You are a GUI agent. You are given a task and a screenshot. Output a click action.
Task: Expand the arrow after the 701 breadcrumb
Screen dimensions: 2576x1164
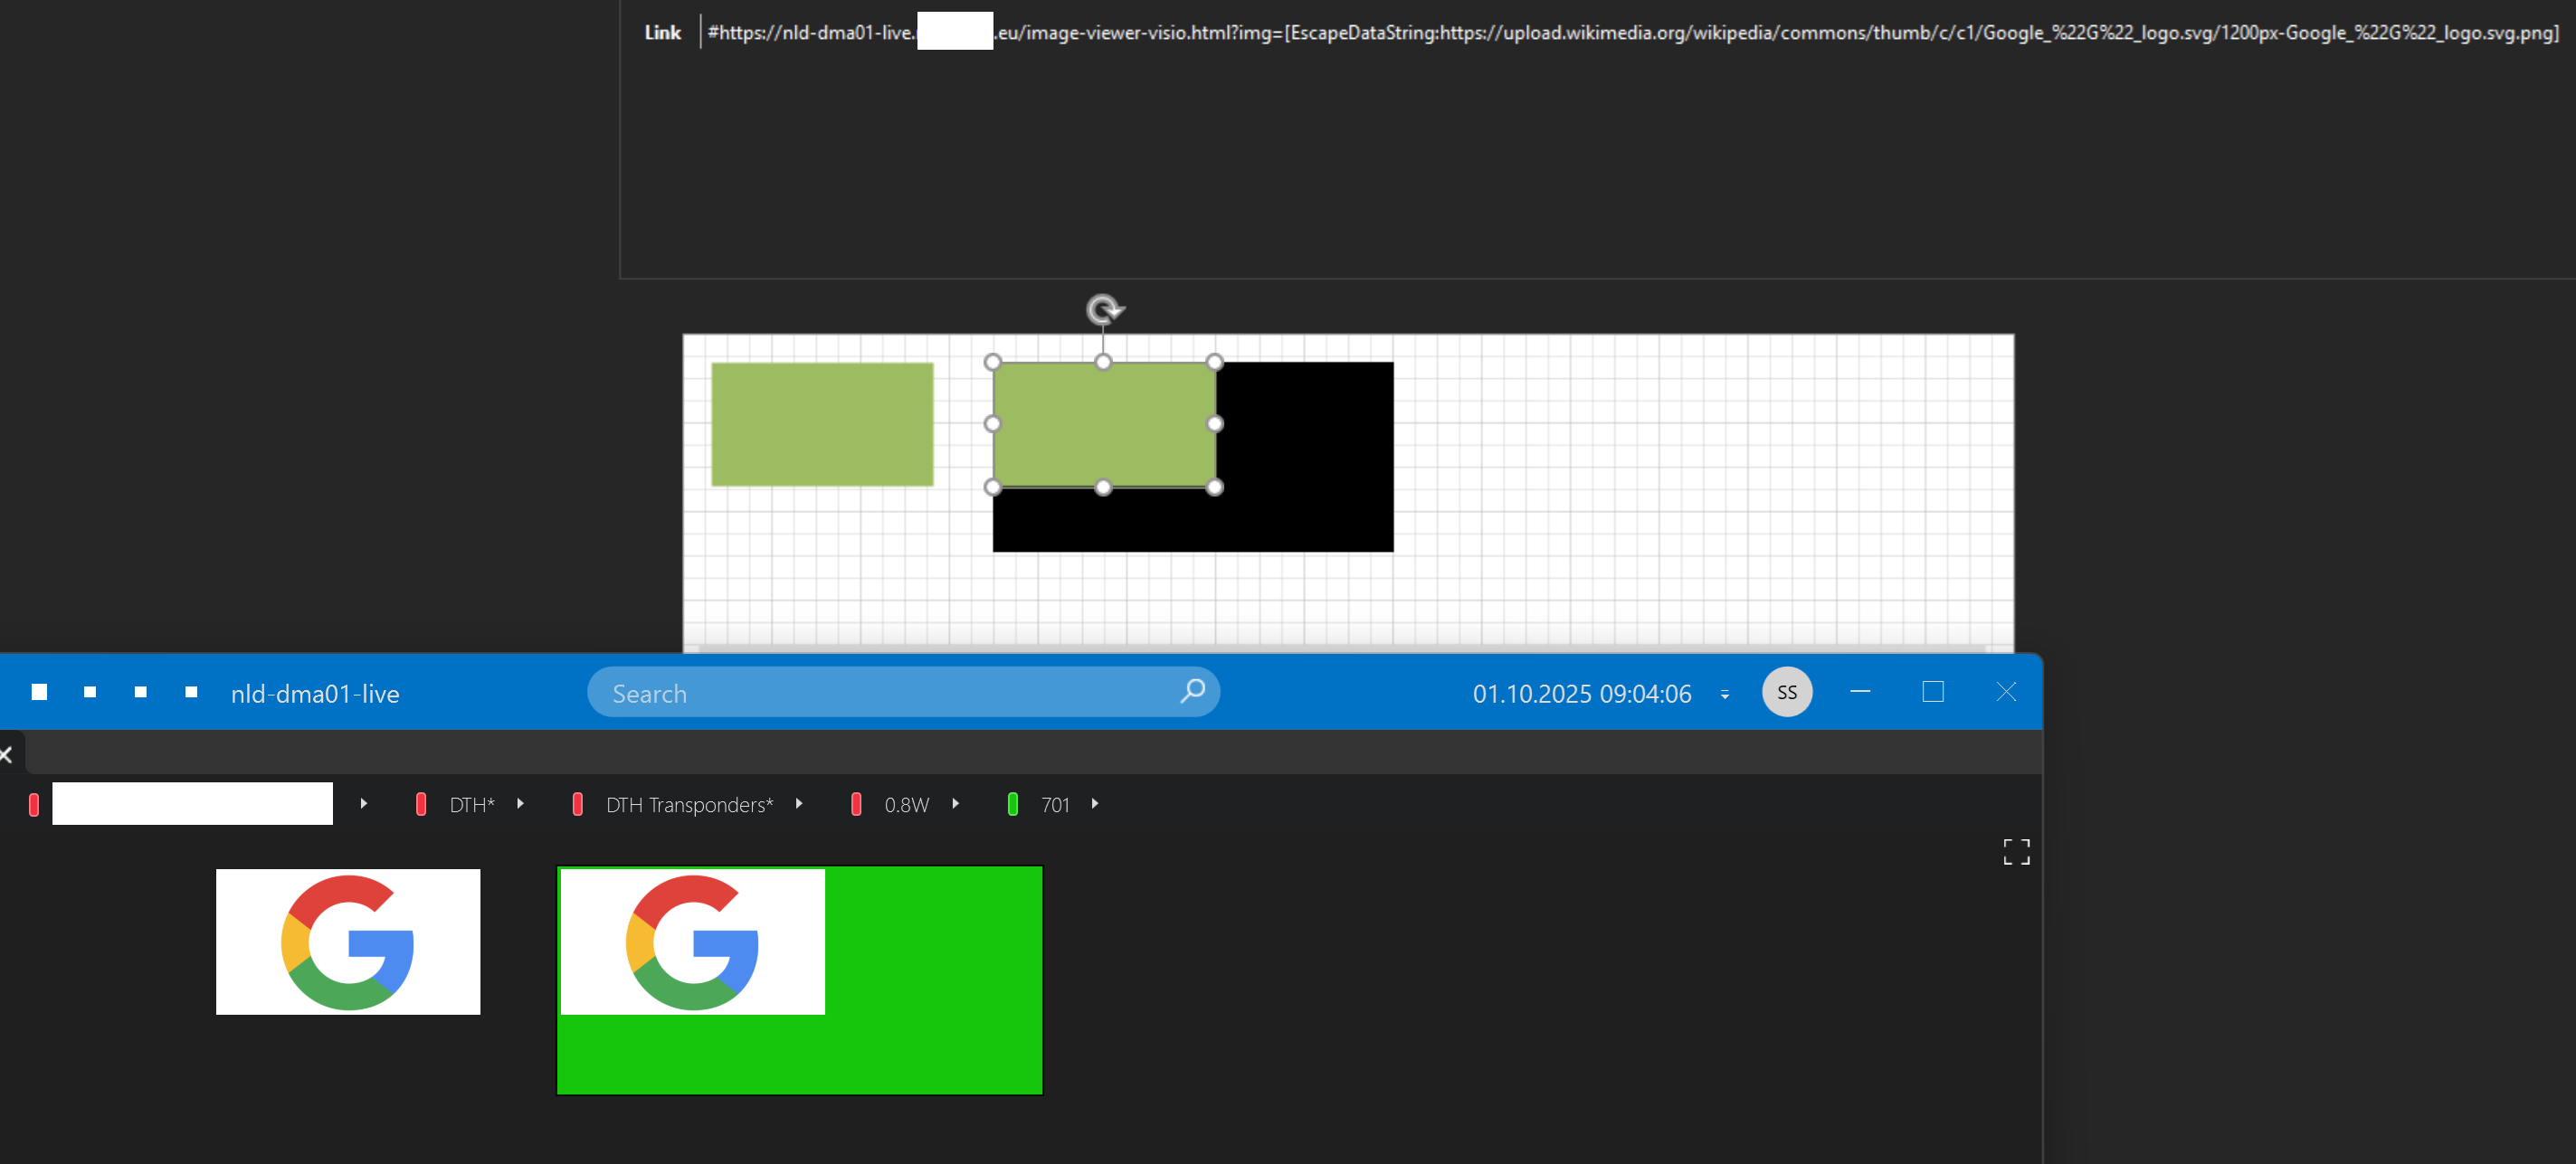point(1095,804)
